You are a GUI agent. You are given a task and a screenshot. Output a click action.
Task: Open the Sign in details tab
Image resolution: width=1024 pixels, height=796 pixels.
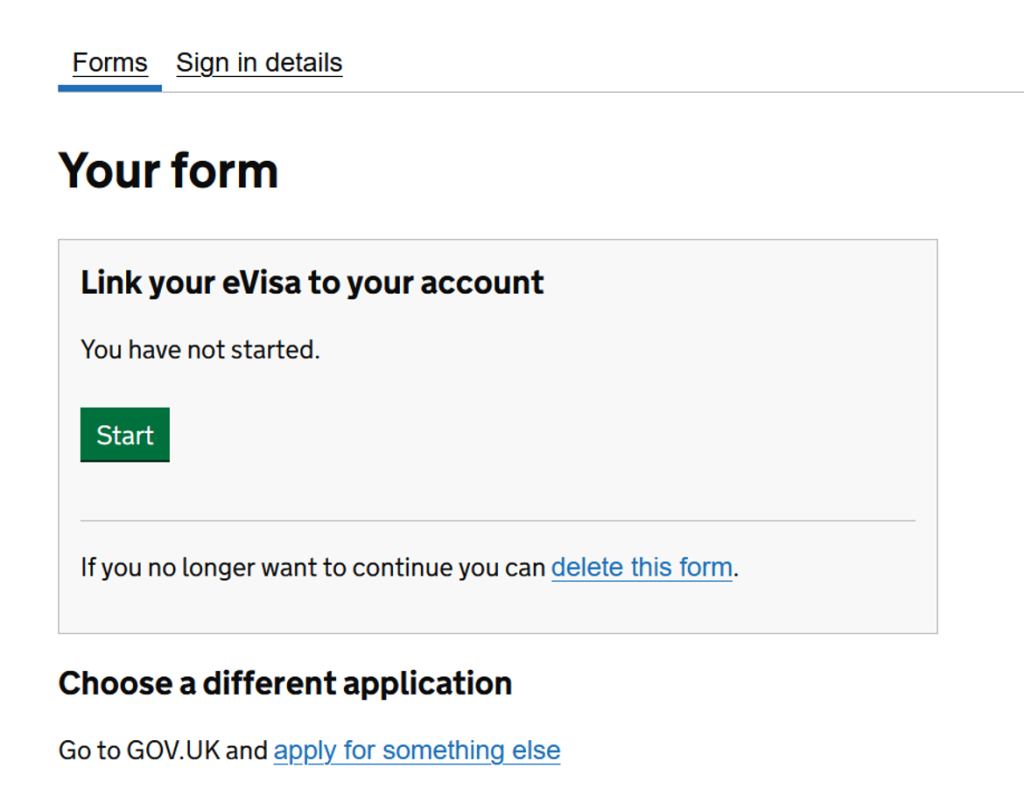tap(259, 63)
